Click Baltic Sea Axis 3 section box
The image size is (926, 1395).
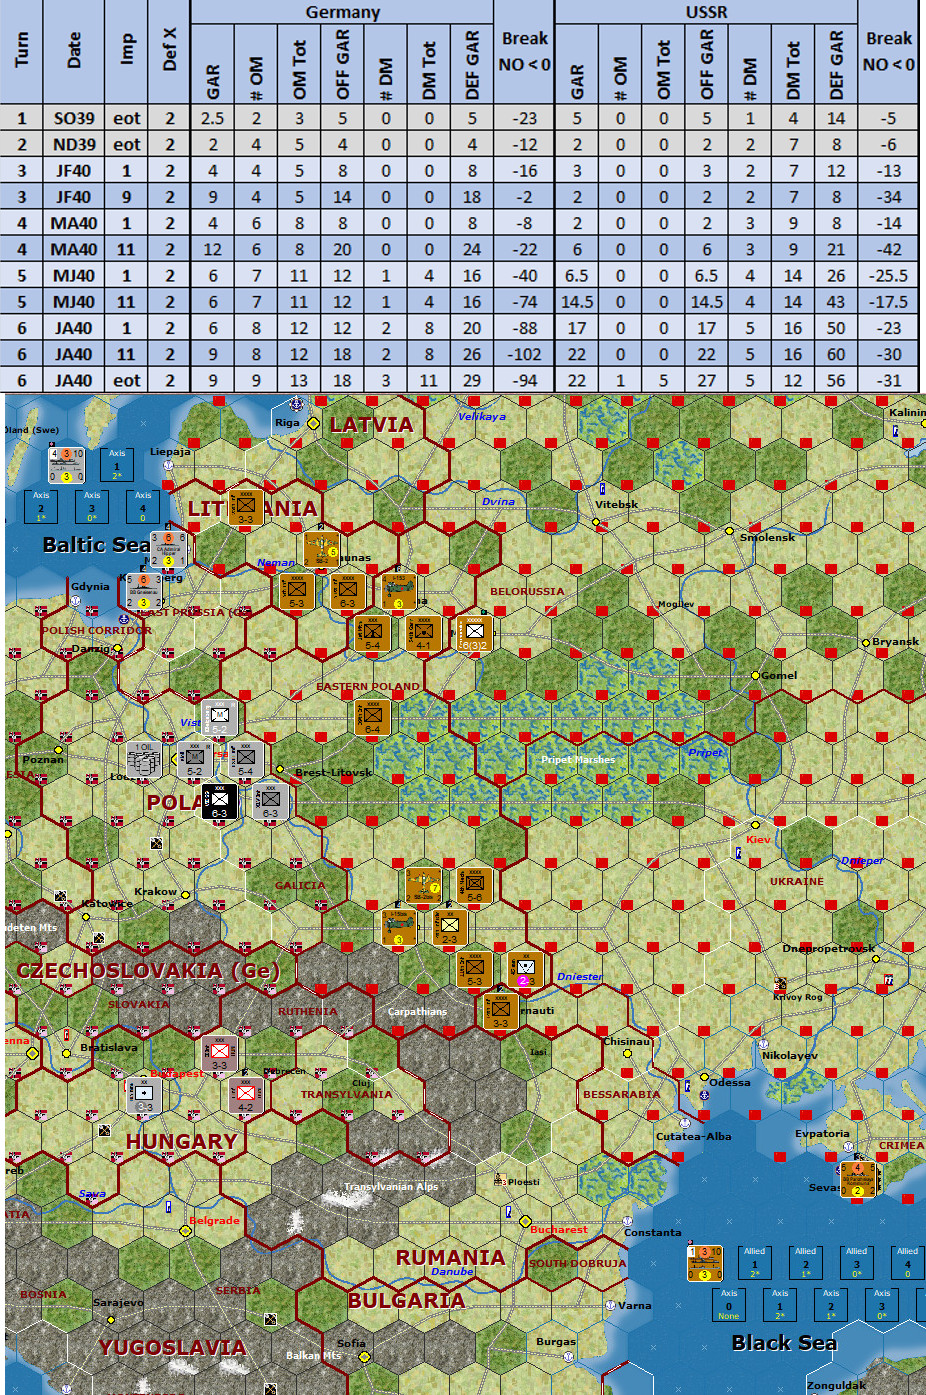point(92,506)
